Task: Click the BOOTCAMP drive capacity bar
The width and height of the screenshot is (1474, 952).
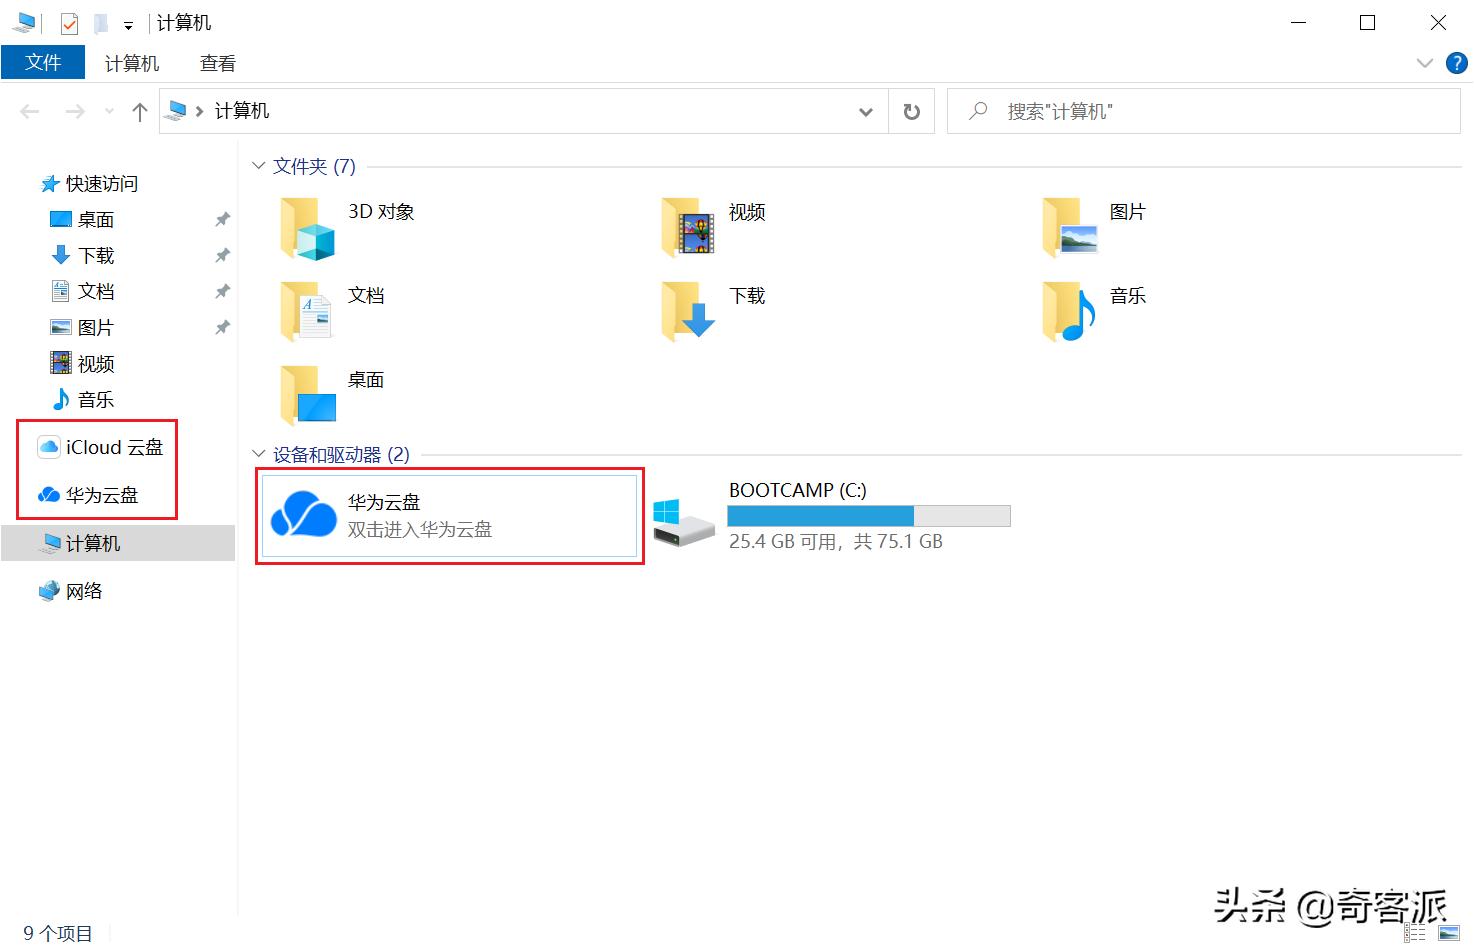Action: point(868,516)
